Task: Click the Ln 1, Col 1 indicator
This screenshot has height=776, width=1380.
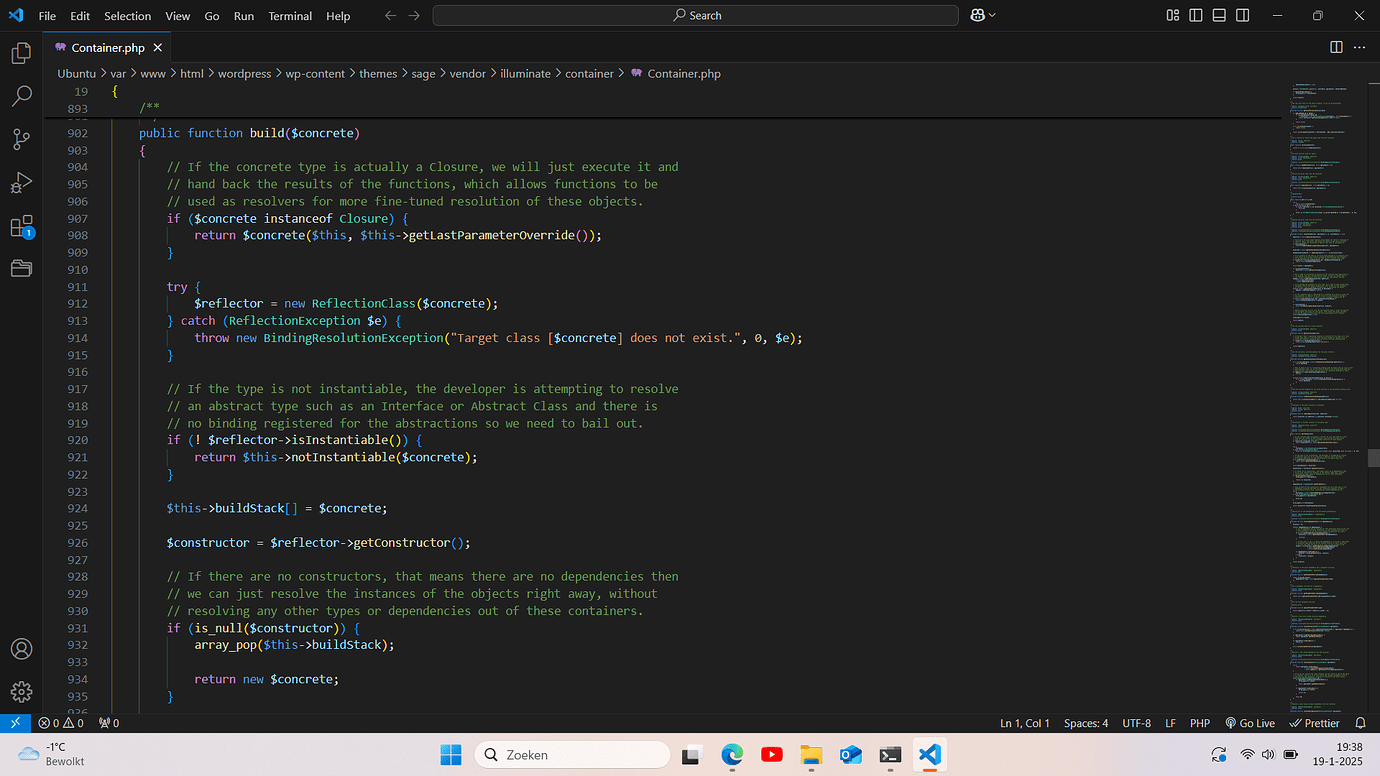Action: (1025, 723)
